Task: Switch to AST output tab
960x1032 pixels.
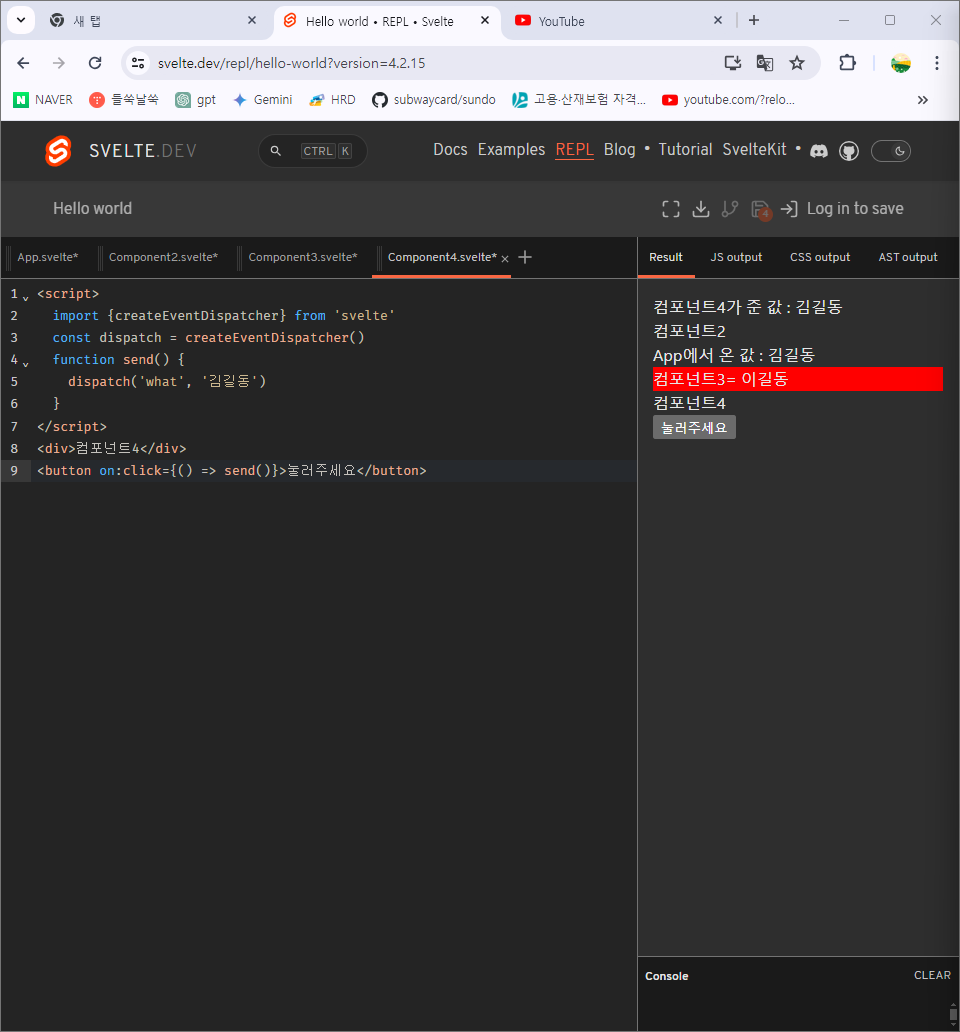Action: (x=908, y=257)
